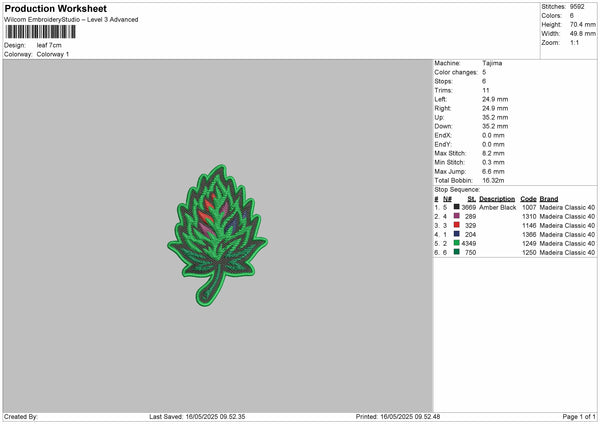Click the Description column header

click(497, 199)
